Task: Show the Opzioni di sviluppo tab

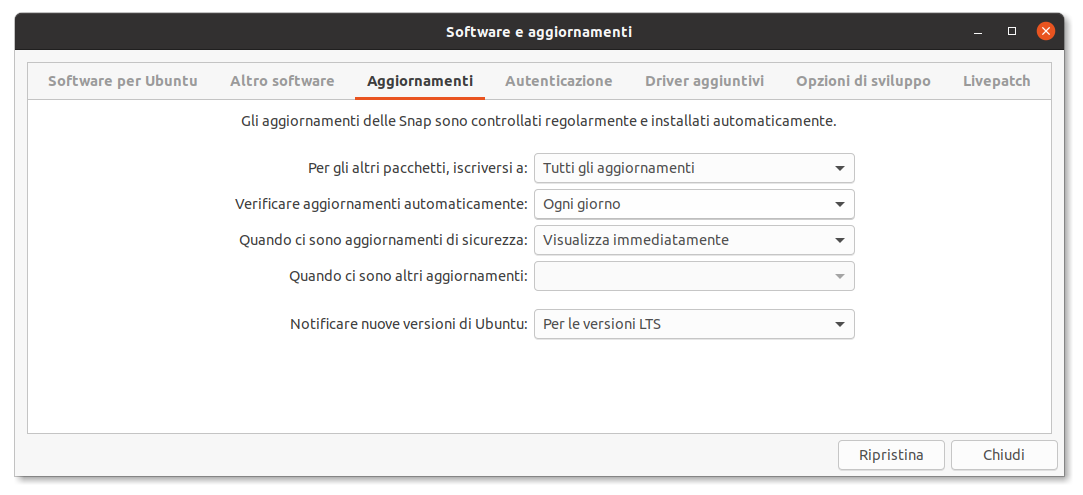Action: pos(863,81)
